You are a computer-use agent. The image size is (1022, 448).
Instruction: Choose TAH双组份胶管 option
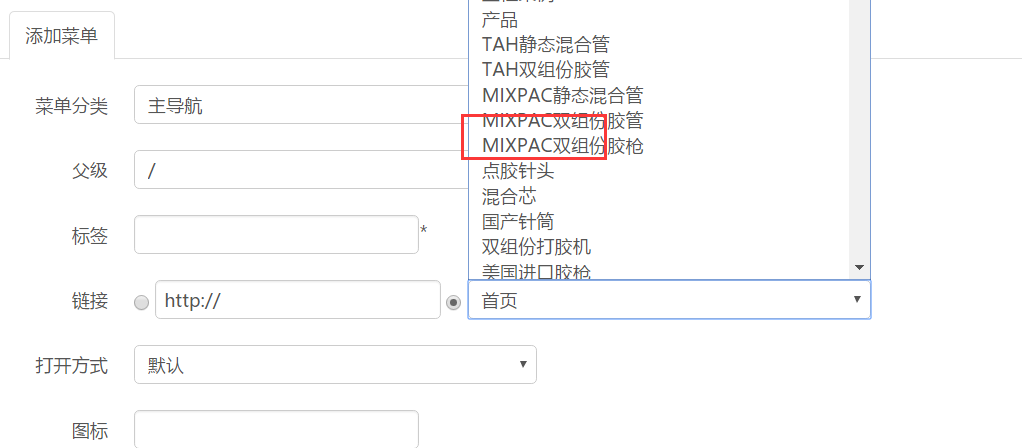(658, 69)
